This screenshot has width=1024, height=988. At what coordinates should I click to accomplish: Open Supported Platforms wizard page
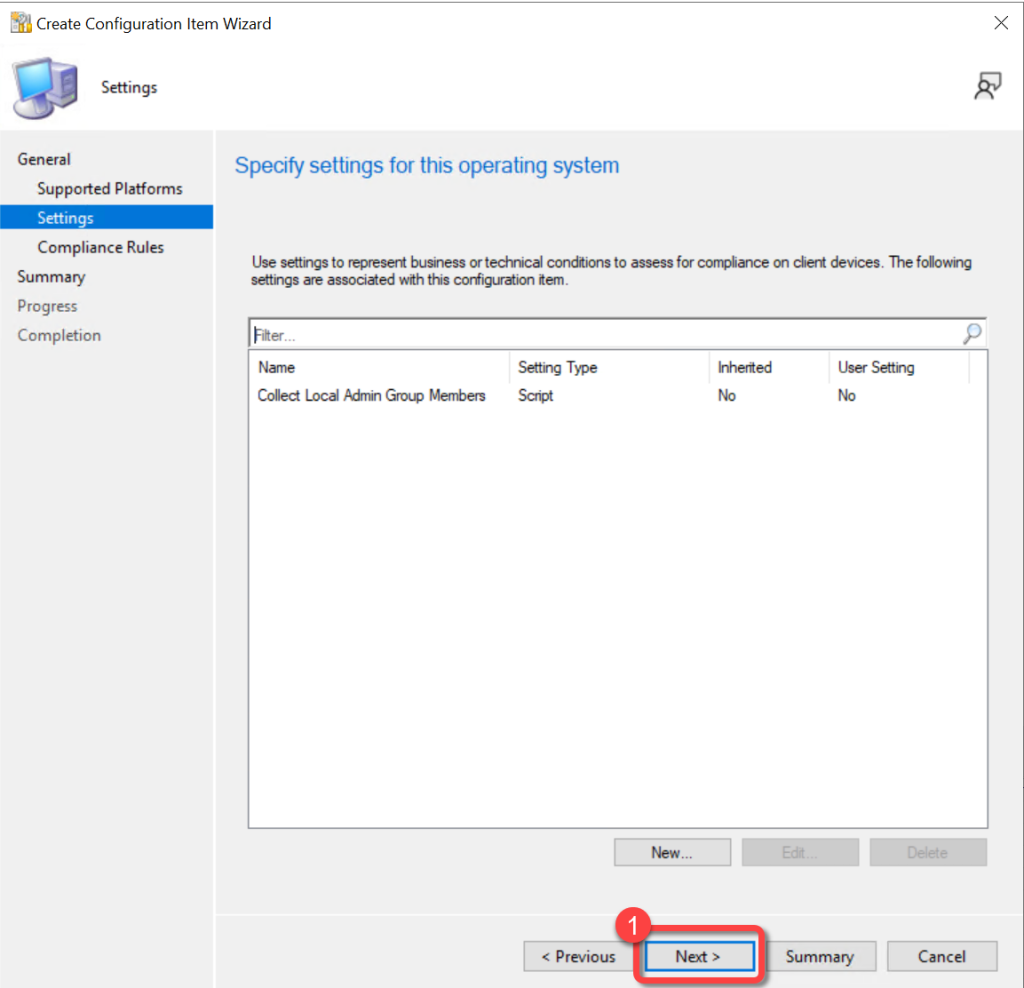110,188
